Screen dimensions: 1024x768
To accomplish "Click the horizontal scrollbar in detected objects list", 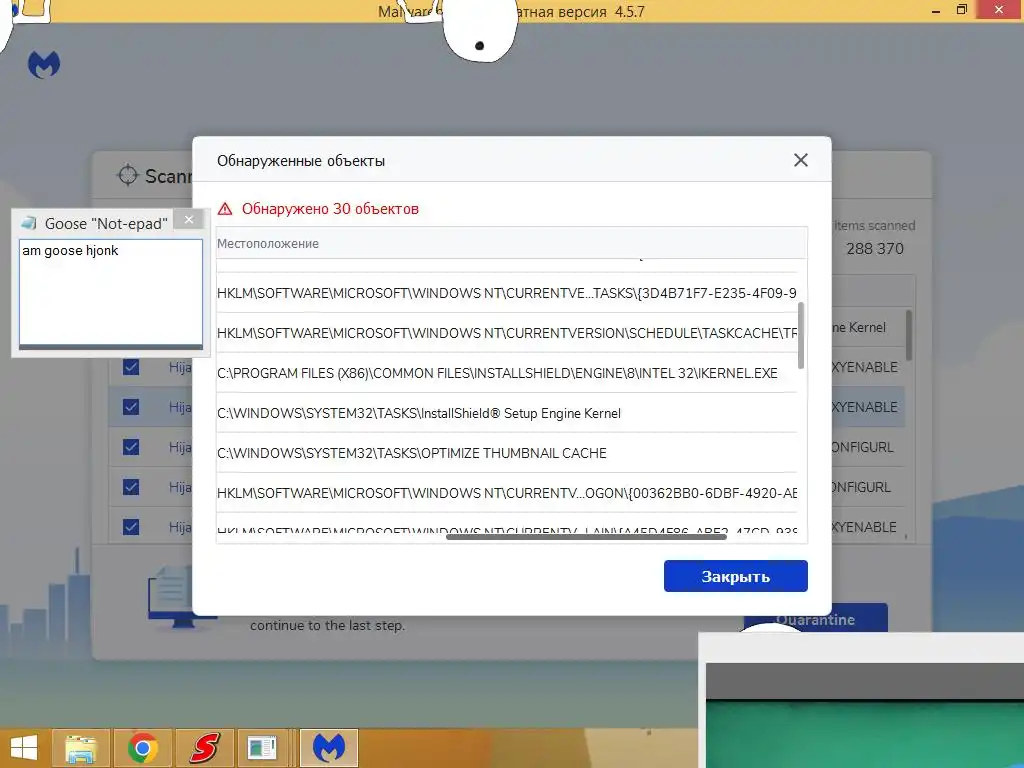I will 586,537.
